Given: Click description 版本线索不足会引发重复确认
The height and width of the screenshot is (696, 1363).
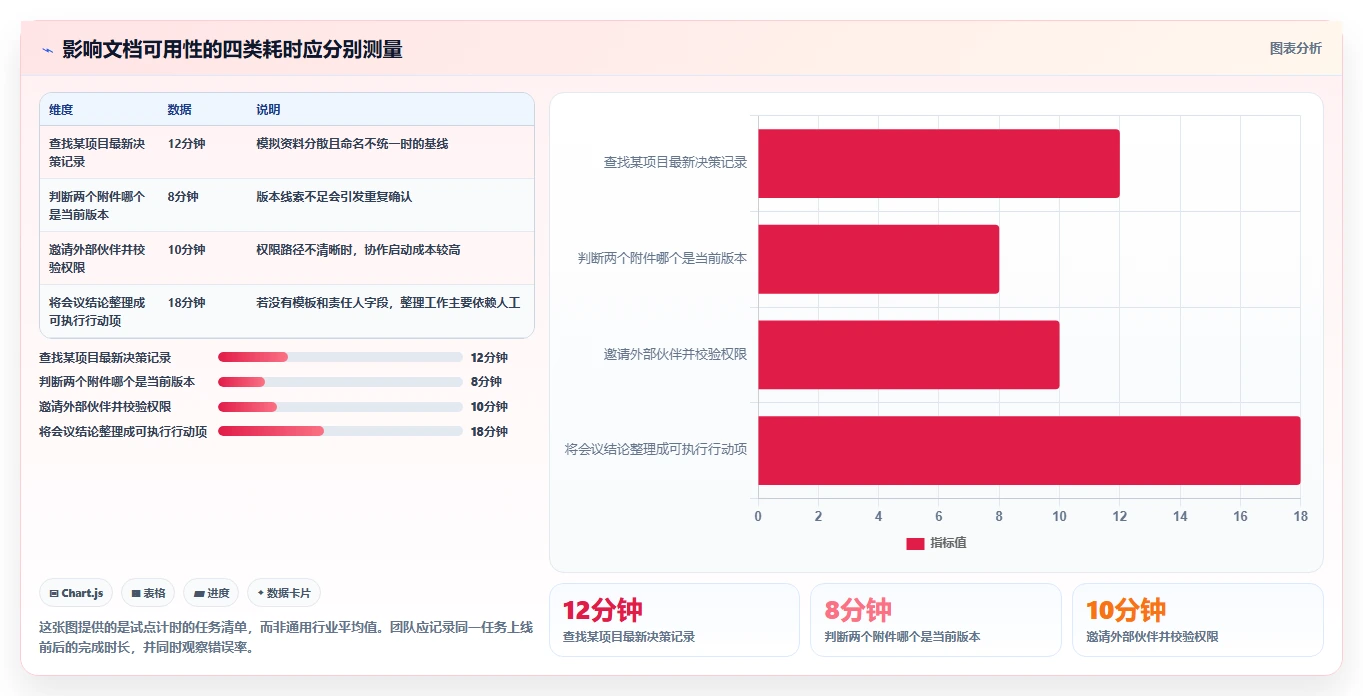Looking at the screenshot, I should (334, 197).
